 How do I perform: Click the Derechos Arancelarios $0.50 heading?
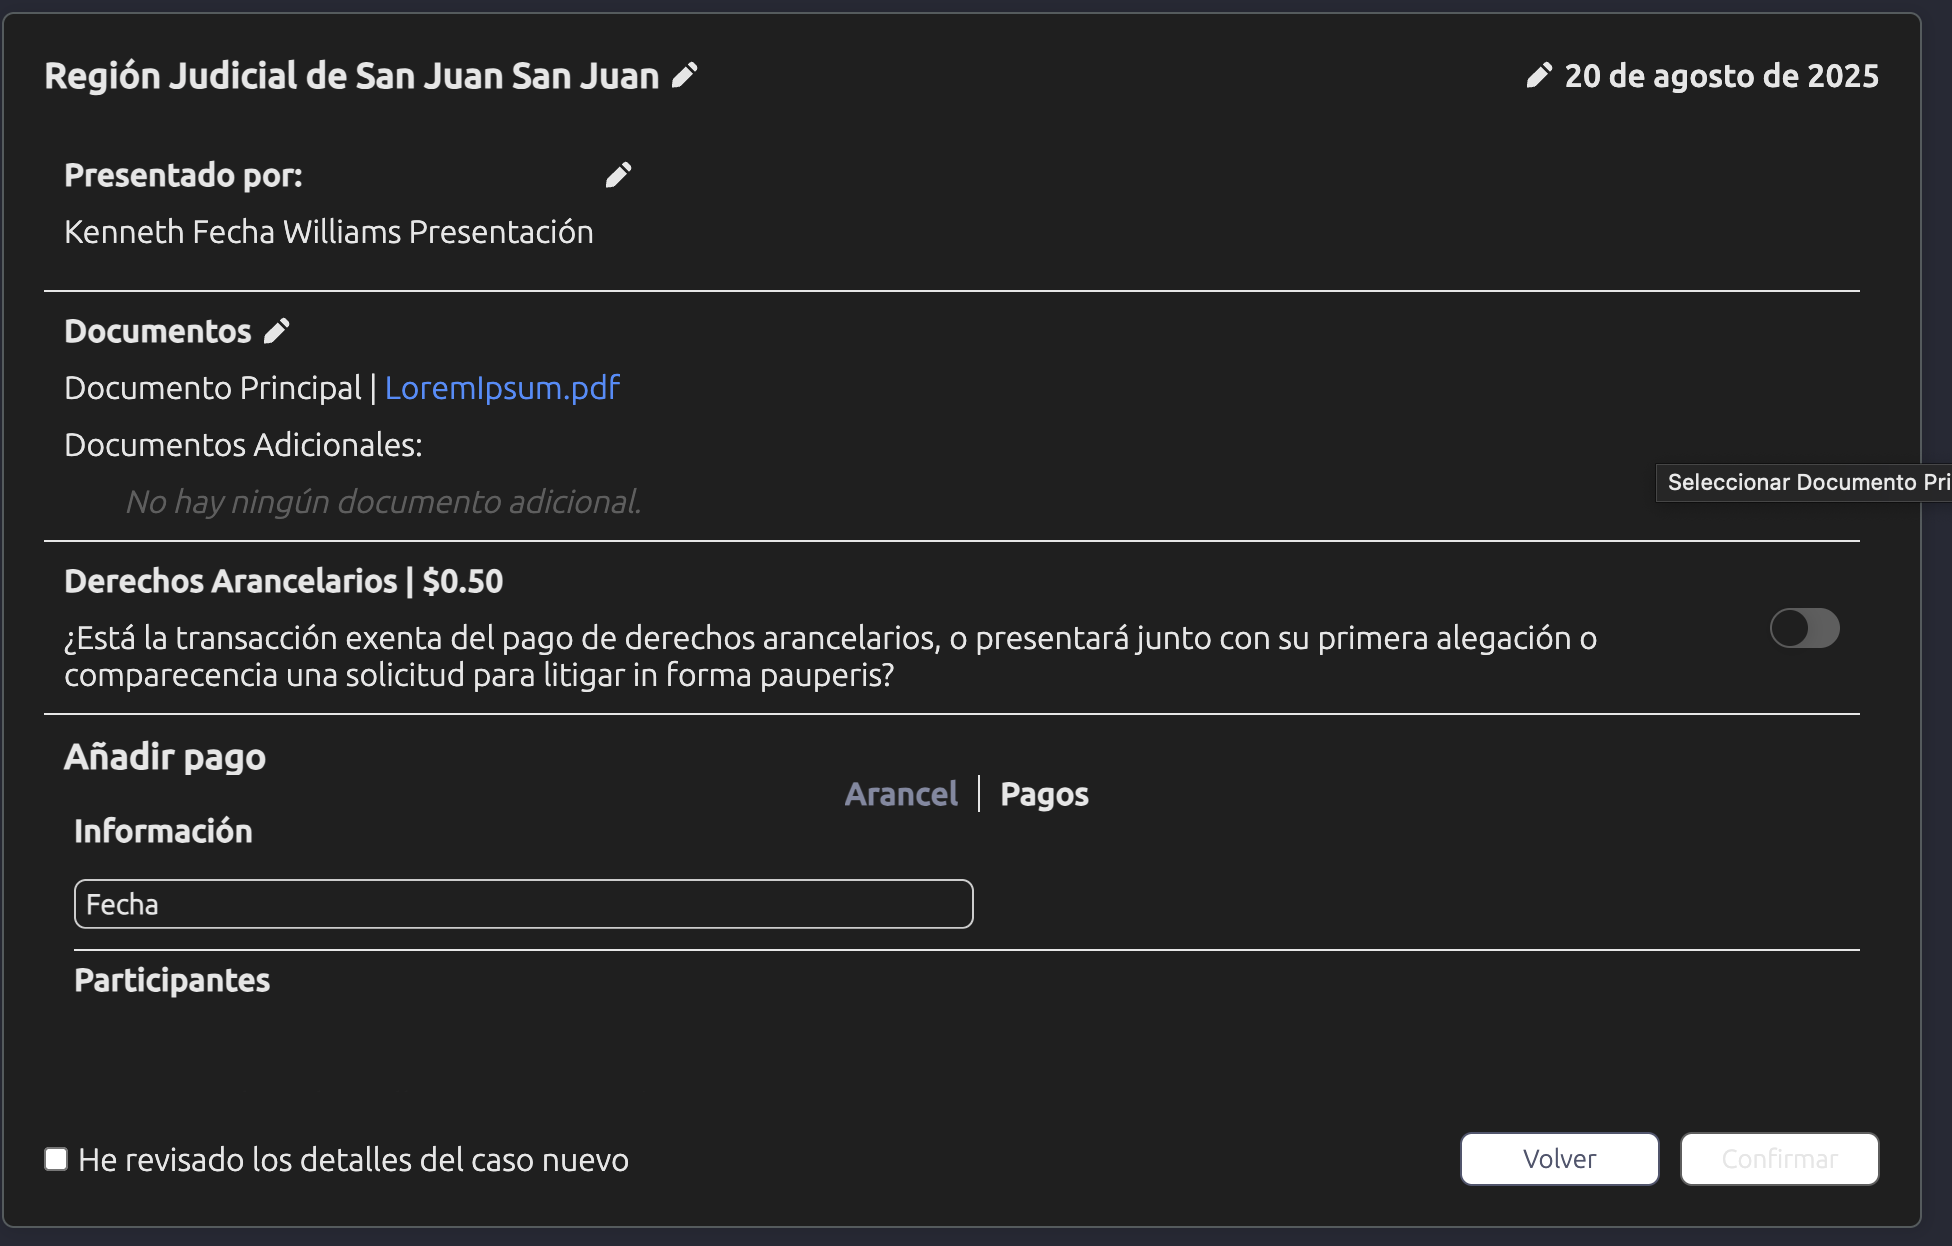(x=283, y=581)
